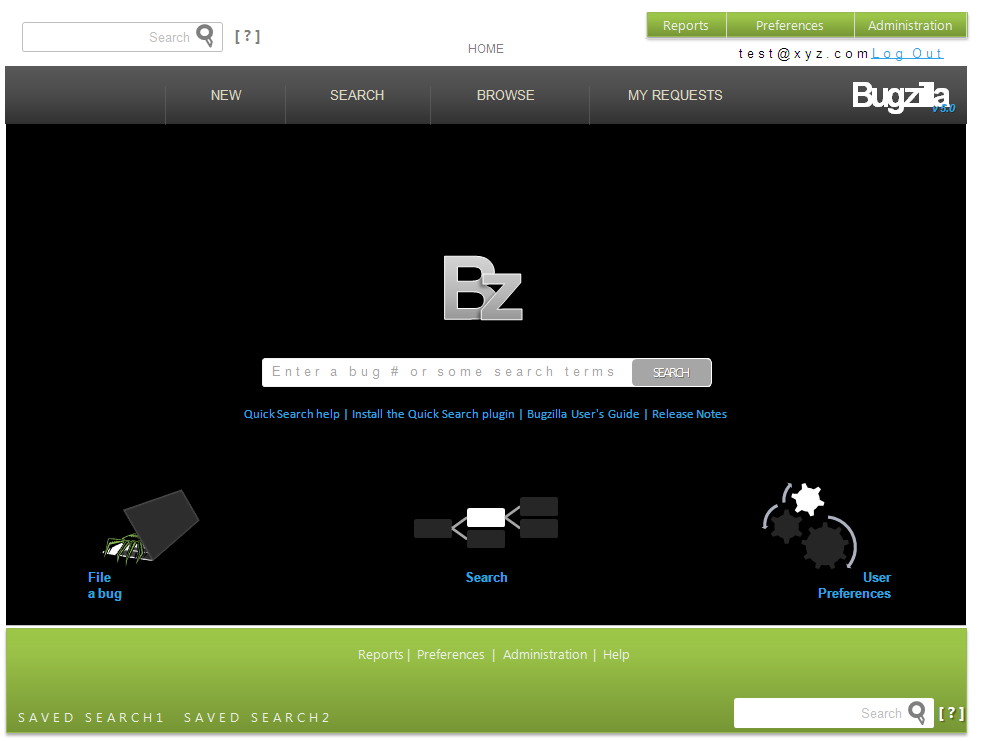Open Help link in the footer

tap(616, 654)
